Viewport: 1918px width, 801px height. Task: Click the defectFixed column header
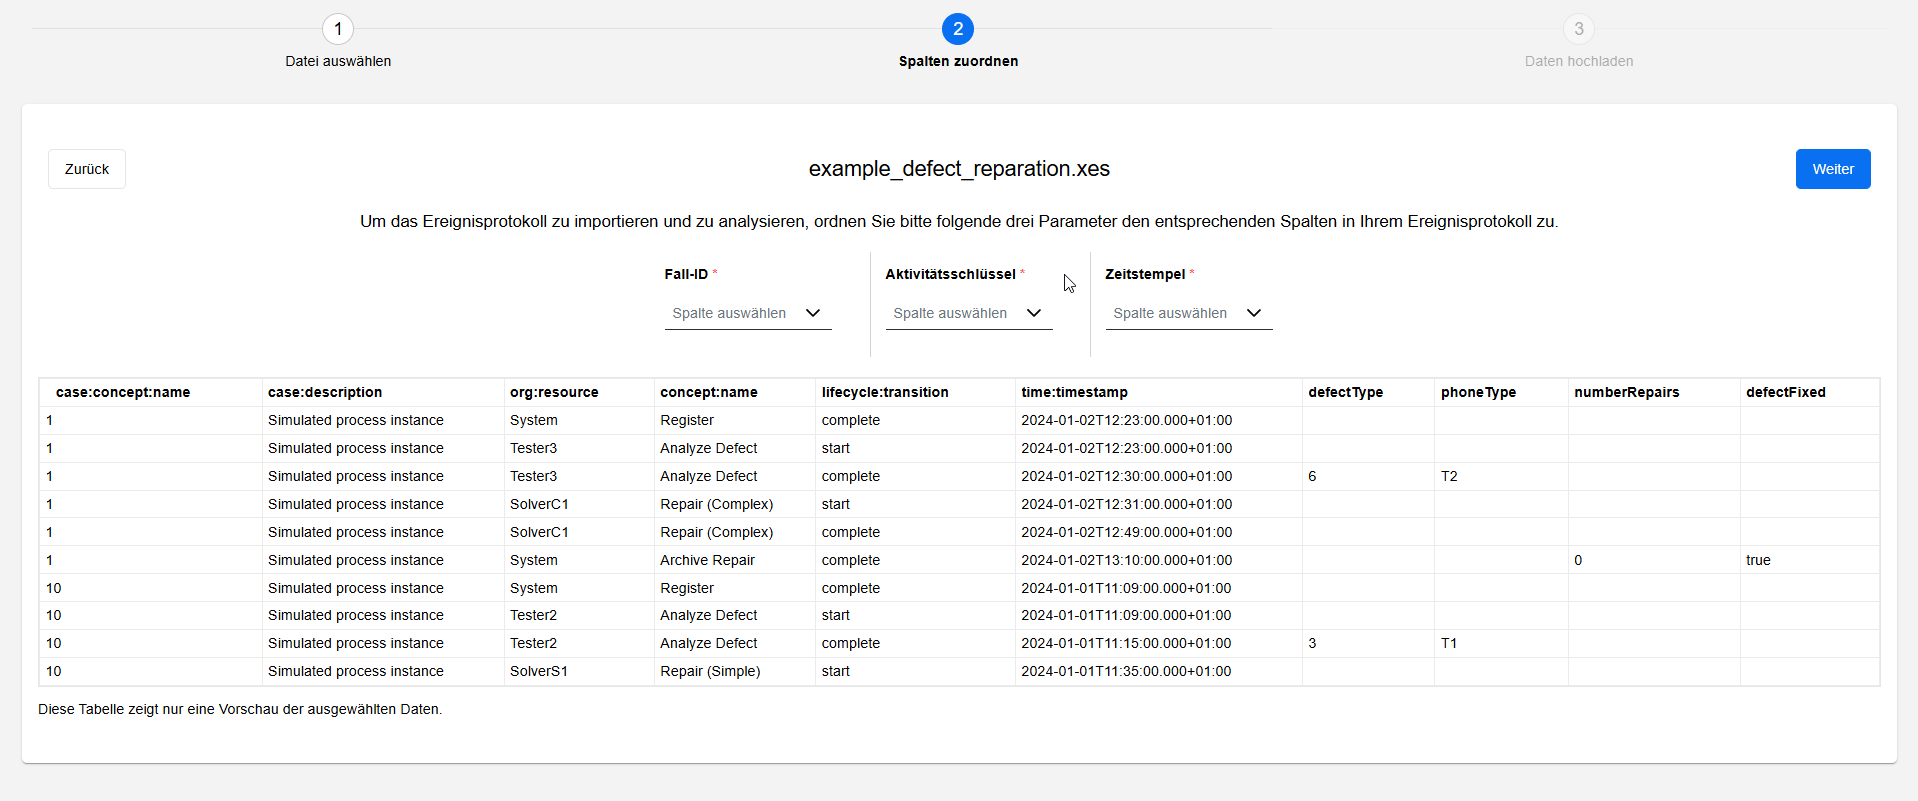click(1785, 392)
